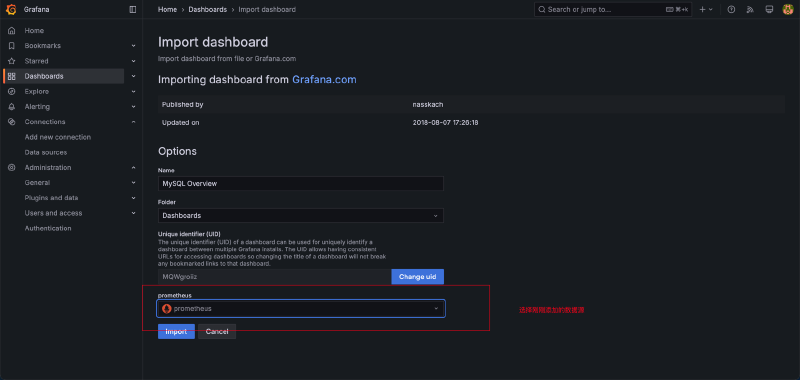
Task: Open the Folder dropdown showing Dashboards
Action: point(301,216)
